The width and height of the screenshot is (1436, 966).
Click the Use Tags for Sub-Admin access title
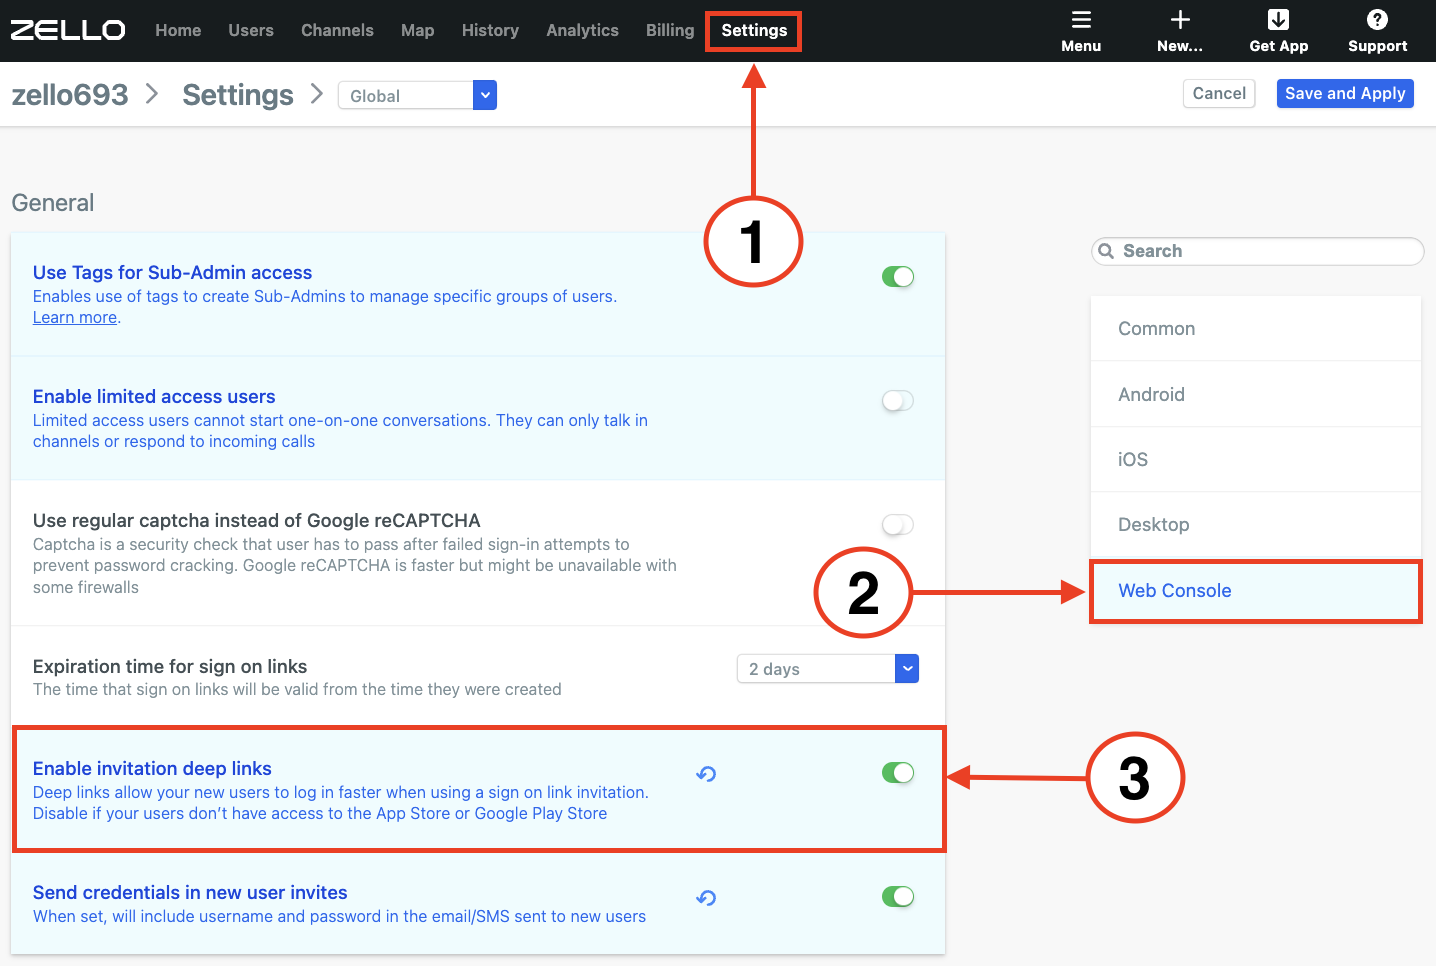pyautogui.click(x=172, y=273)
